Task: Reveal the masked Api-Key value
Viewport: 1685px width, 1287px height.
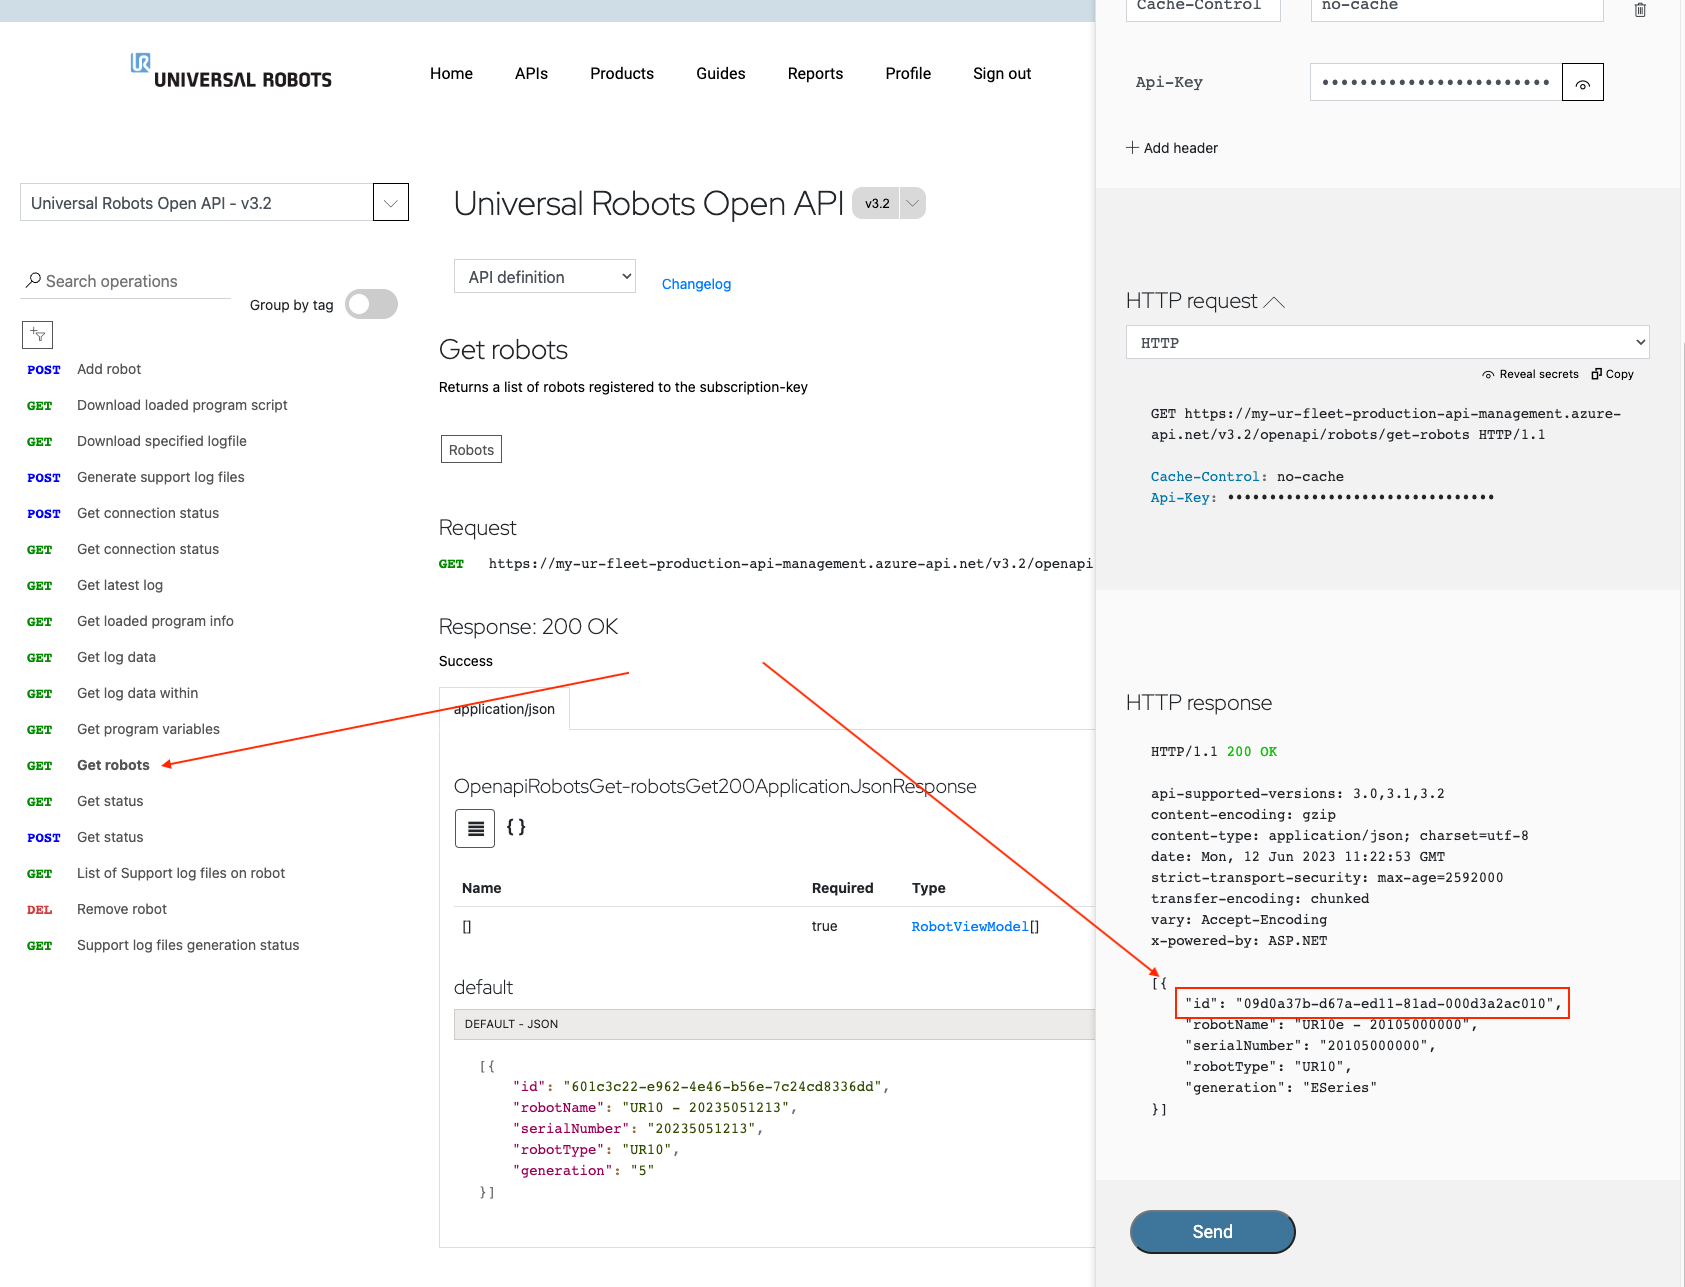Action: pyautogui.click(x=1582, y=82)
